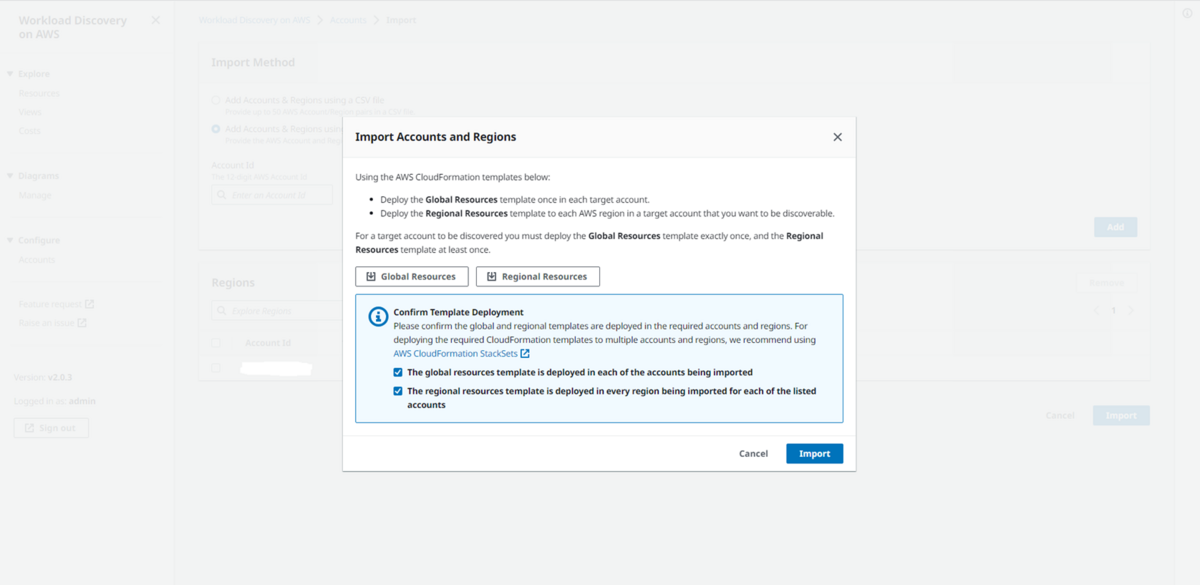The height and width of the screenshot is (585, 1200).
Task: Click the download icon in Global Resources button
Action: [371, 277]
